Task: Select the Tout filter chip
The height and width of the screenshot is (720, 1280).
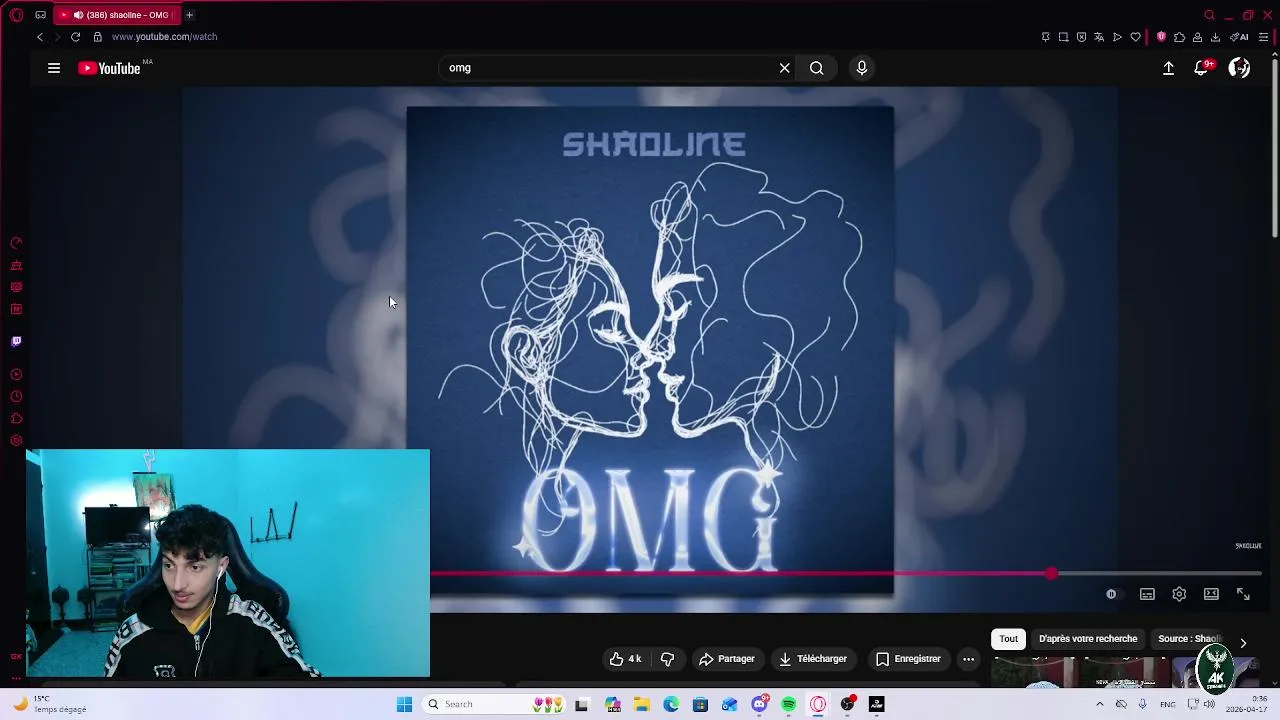Action: [x=1008, y=639]
